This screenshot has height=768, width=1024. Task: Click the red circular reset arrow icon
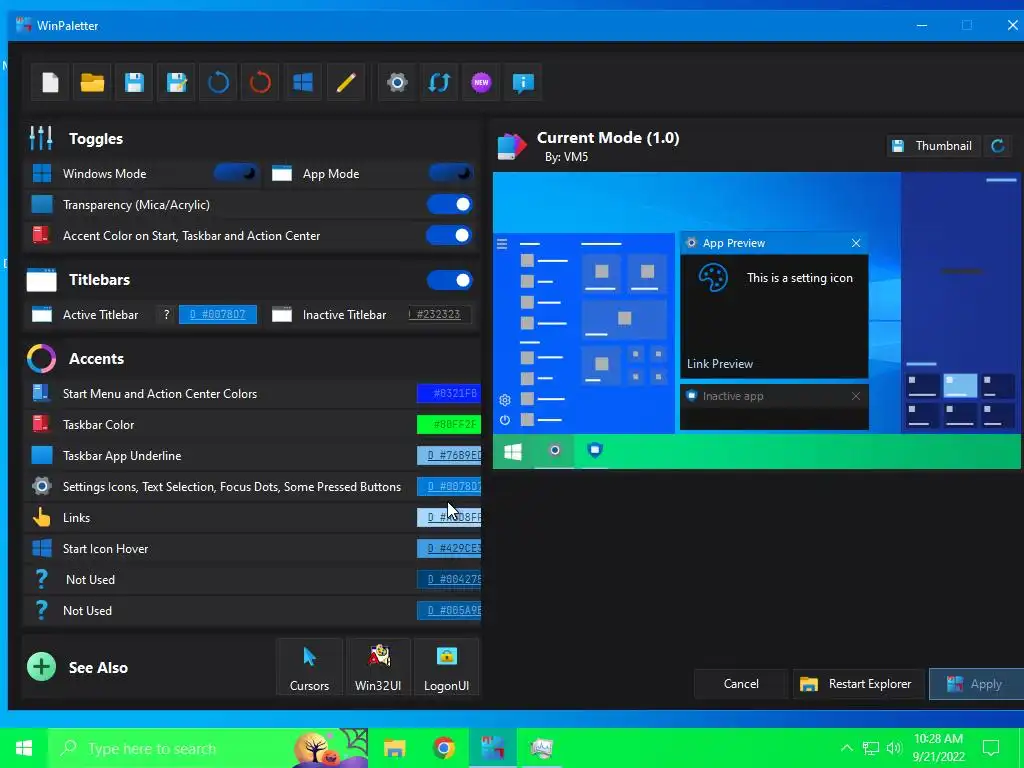tap(260, 82)
